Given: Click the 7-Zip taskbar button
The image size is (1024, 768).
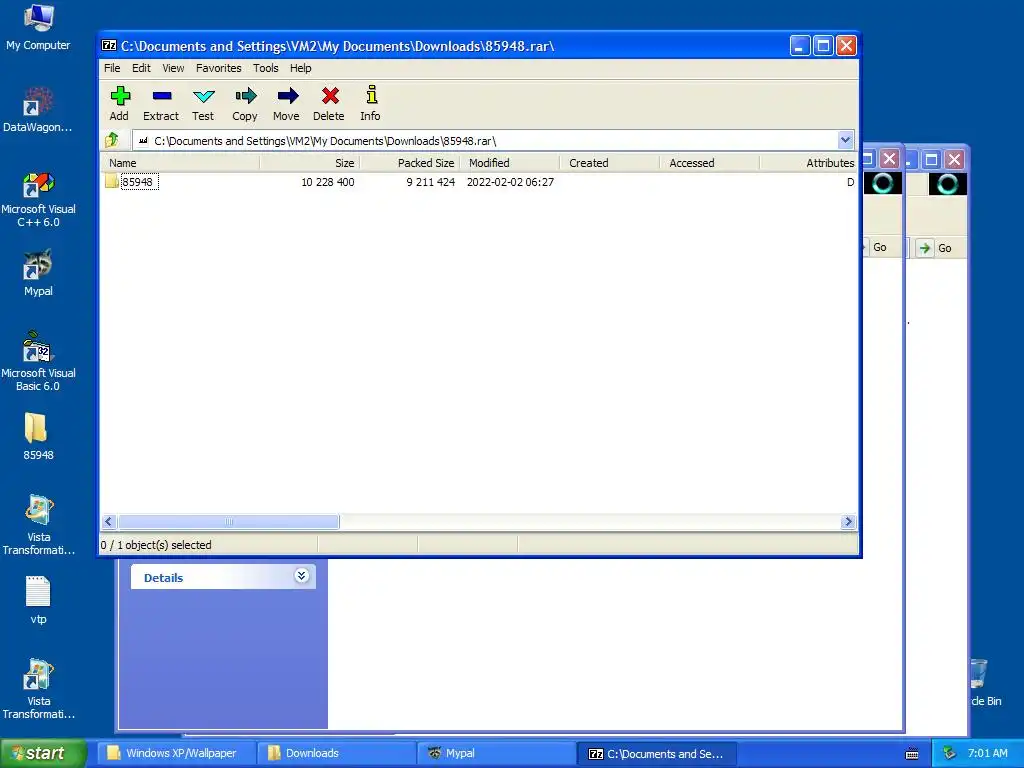Looking at the screenshot, I should 657,753.
